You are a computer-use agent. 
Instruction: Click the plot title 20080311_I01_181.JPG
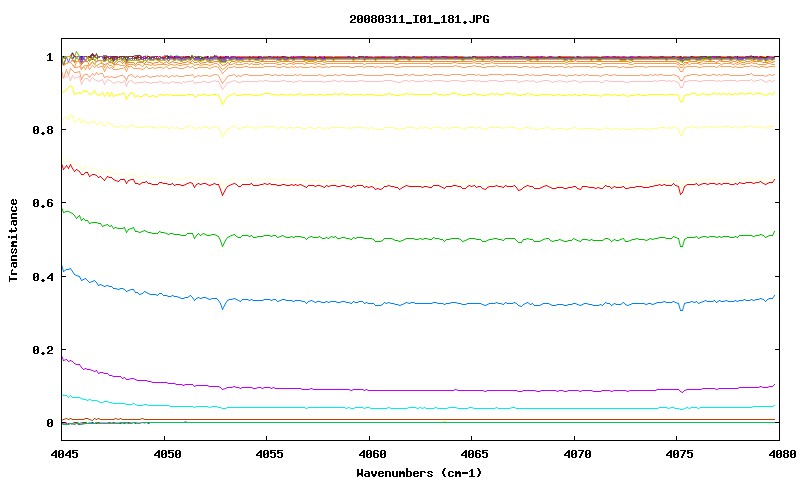[419, 19]
